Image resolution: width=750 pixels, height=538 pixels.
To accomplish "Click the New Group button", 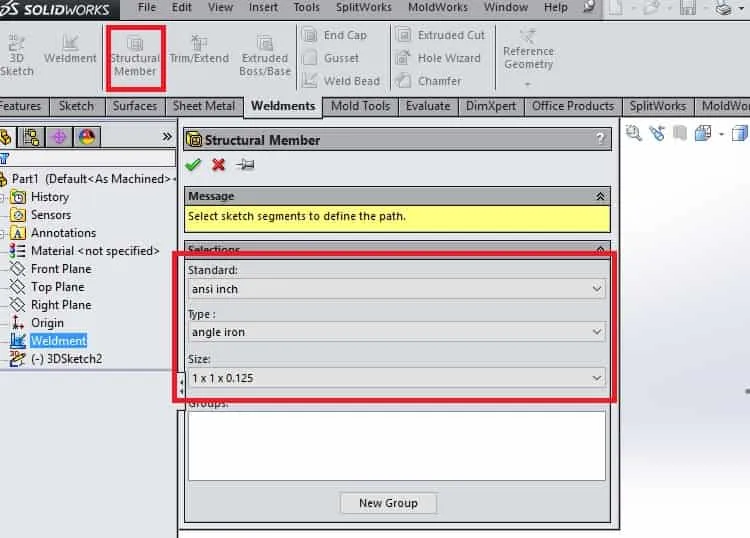I will pyautogui.click(x=388, y=503).
